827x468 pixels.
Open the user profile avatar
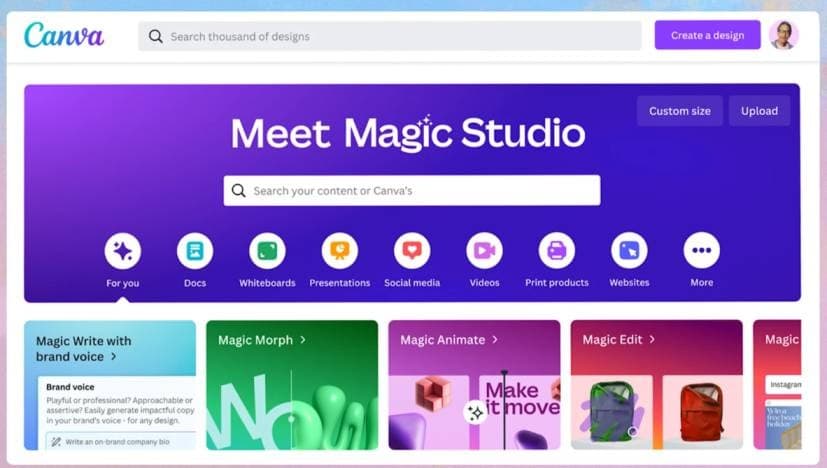[x=784, y=35]
